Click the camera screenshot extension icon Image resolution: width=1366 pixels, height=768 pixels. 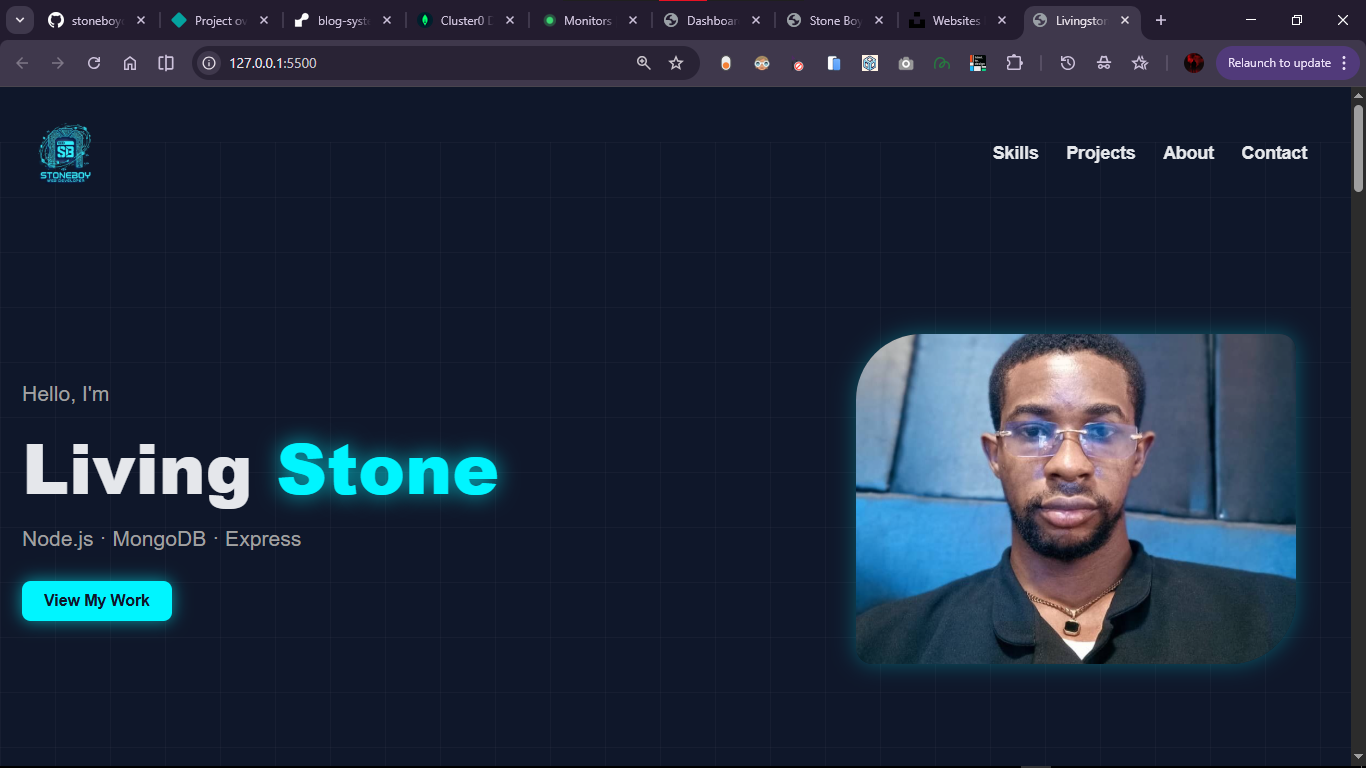(x=906, y=62)
